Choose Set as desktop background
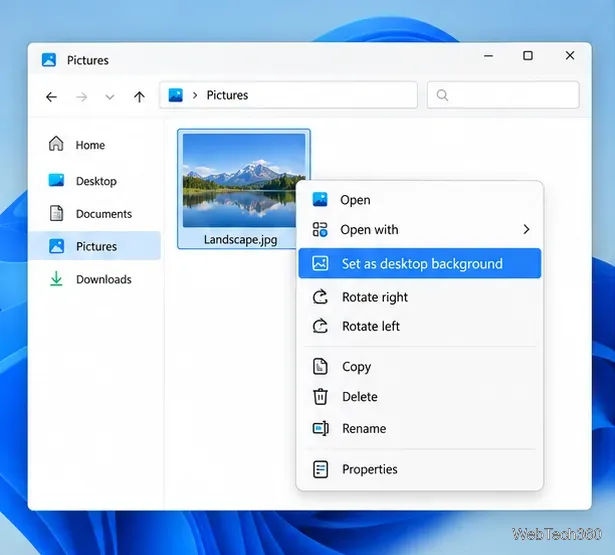615x555 pixels. pyautogui.click(x=420, y=263)
